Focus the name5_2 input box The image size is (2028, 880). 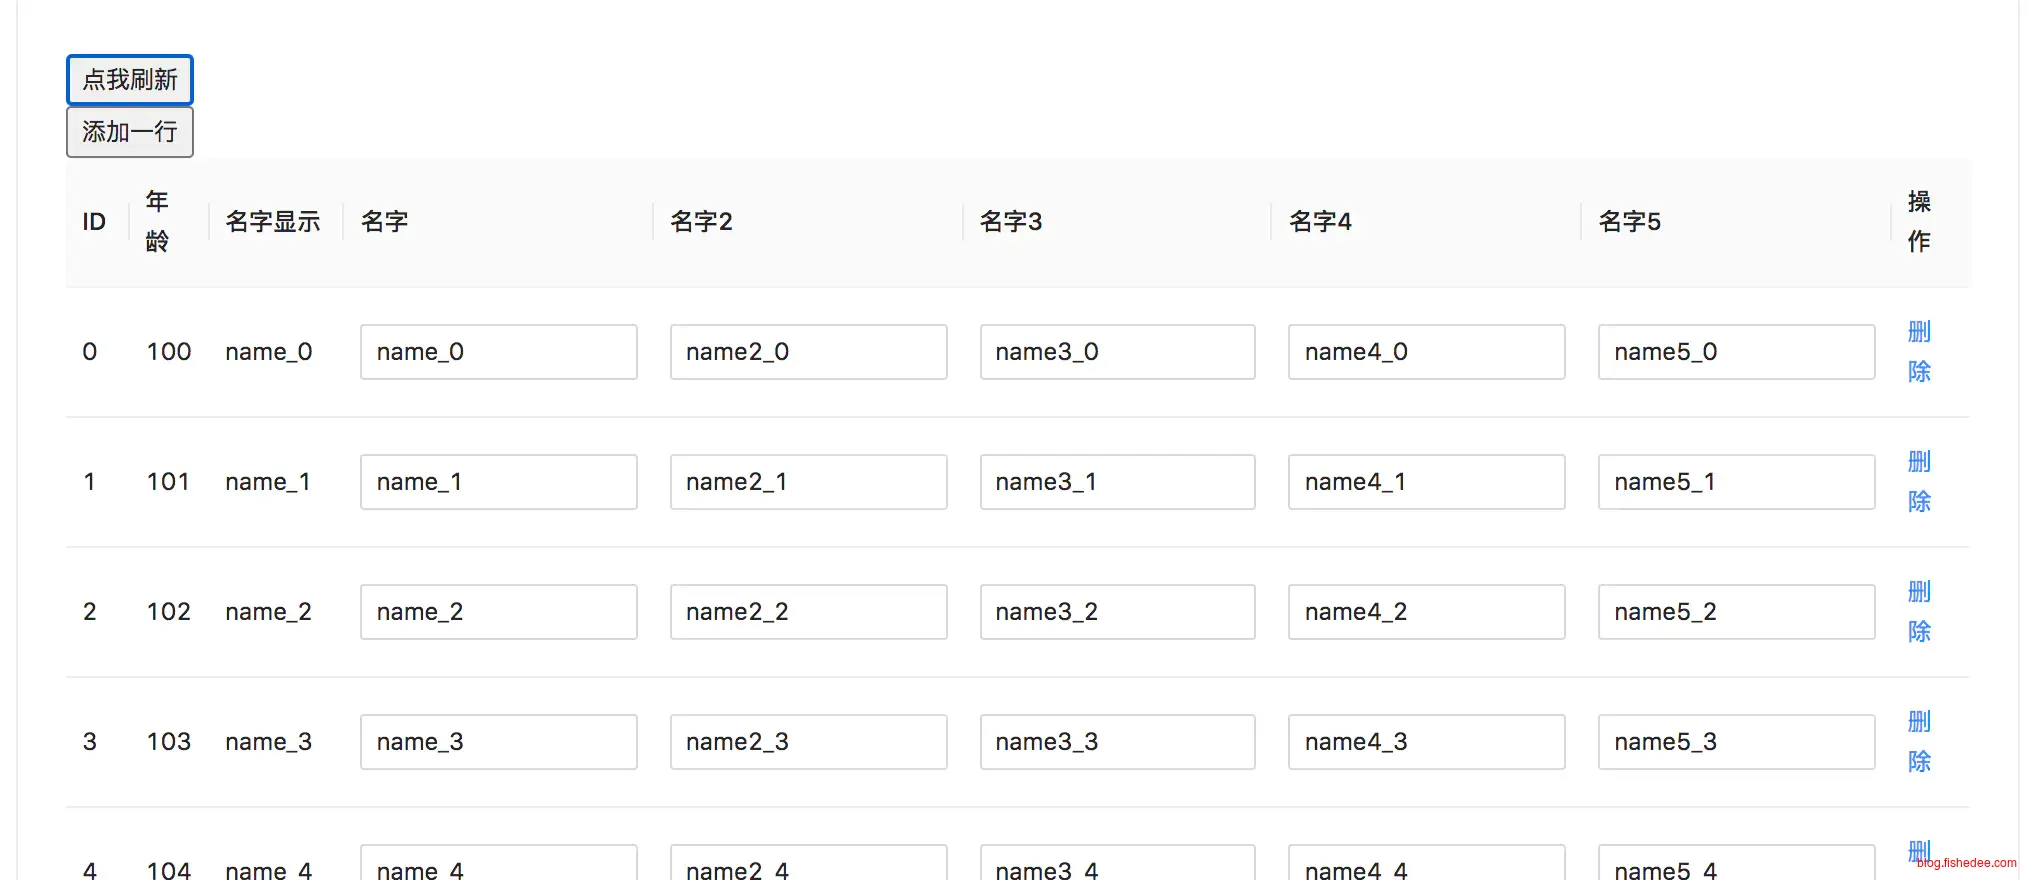click(1736, 612)
